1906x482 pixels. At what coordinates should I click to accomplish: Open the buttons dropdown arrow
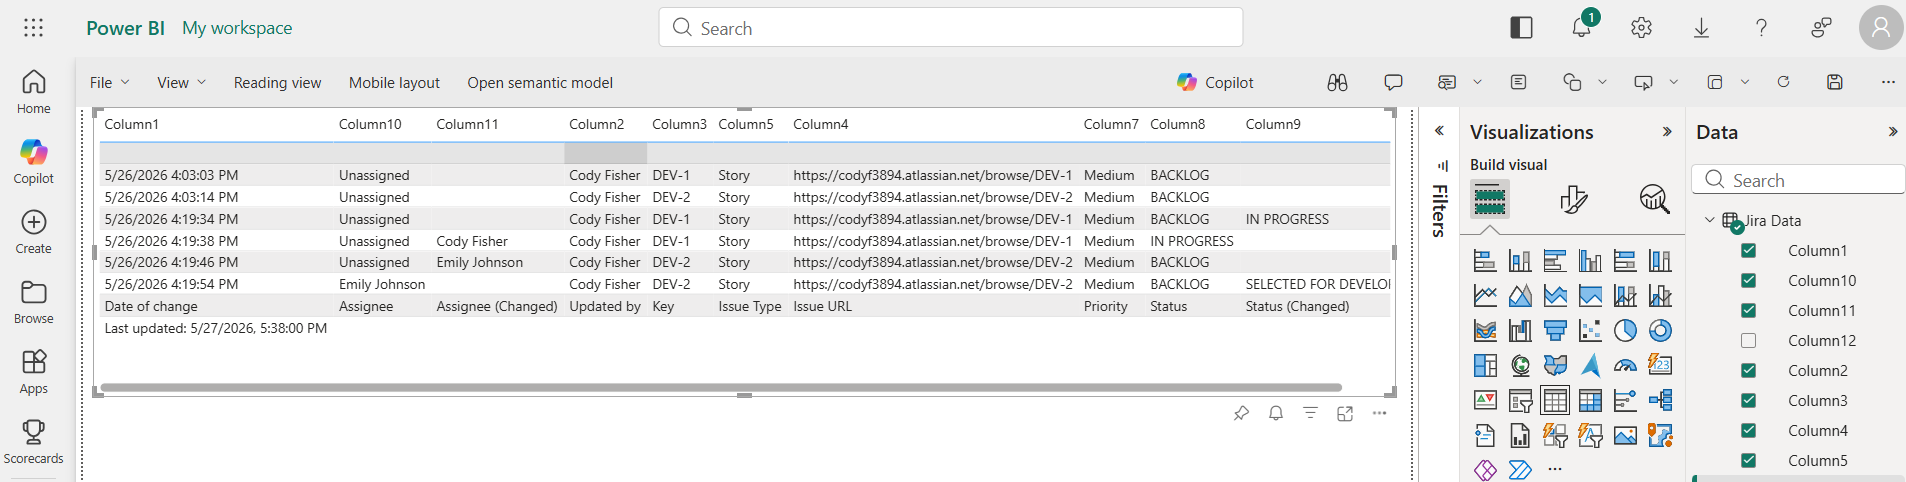click(x=1673, y=82)
